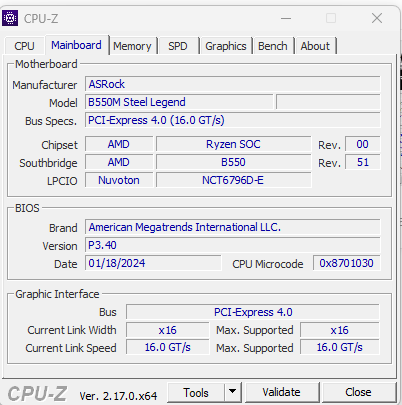Click the Southbridge label
The height and width of the screenshot is (405, 402).
[48, 163]
